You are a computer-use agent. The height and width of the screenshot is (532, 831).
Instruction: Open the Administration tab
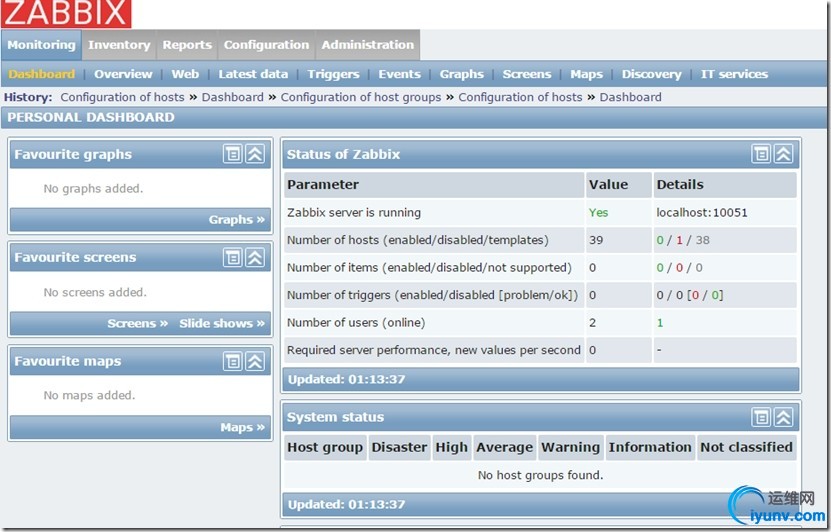coord(368,45)
